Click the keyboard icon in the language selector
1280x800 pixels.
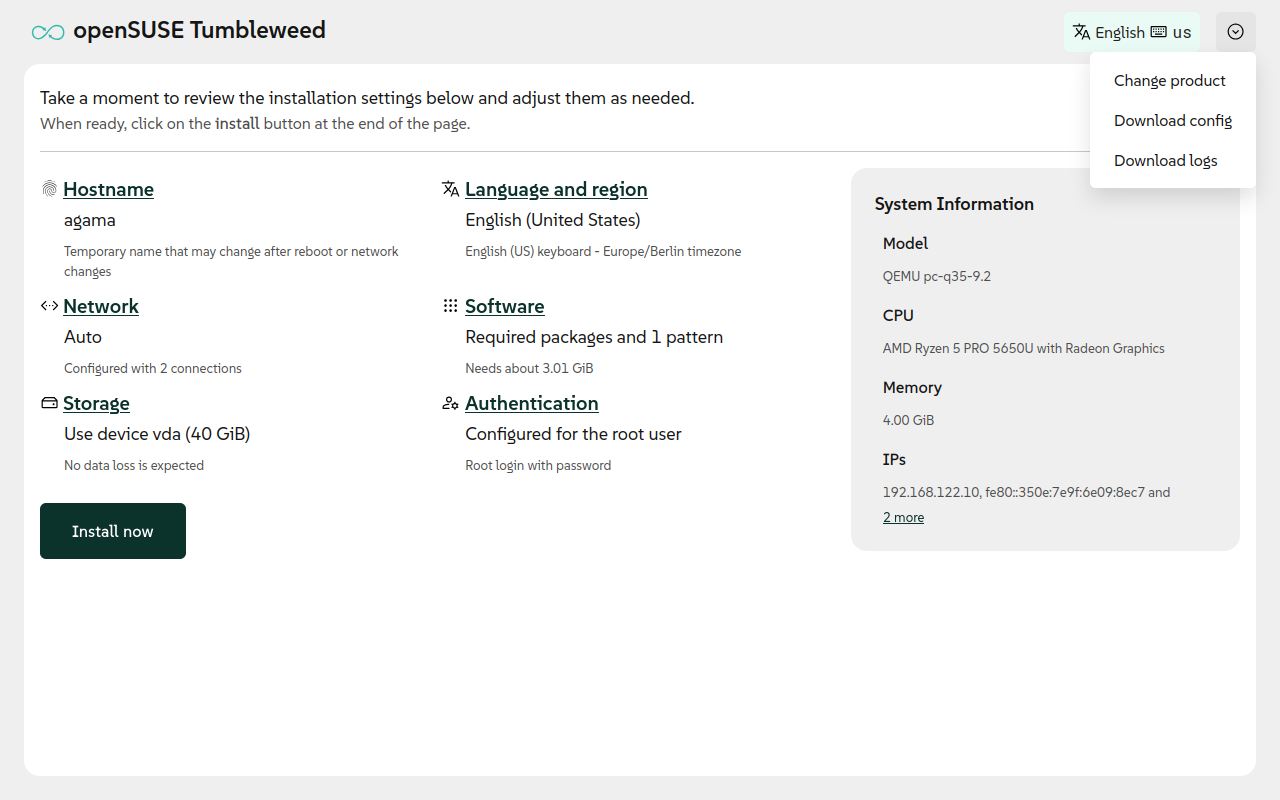(x=1160, y=31)
